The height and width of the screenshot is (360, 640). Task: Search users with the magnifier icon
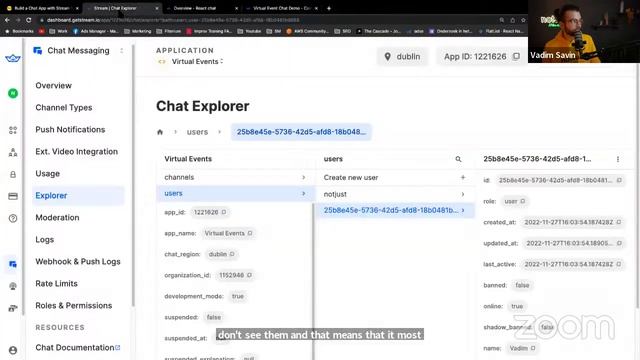(x=458, y=159)
